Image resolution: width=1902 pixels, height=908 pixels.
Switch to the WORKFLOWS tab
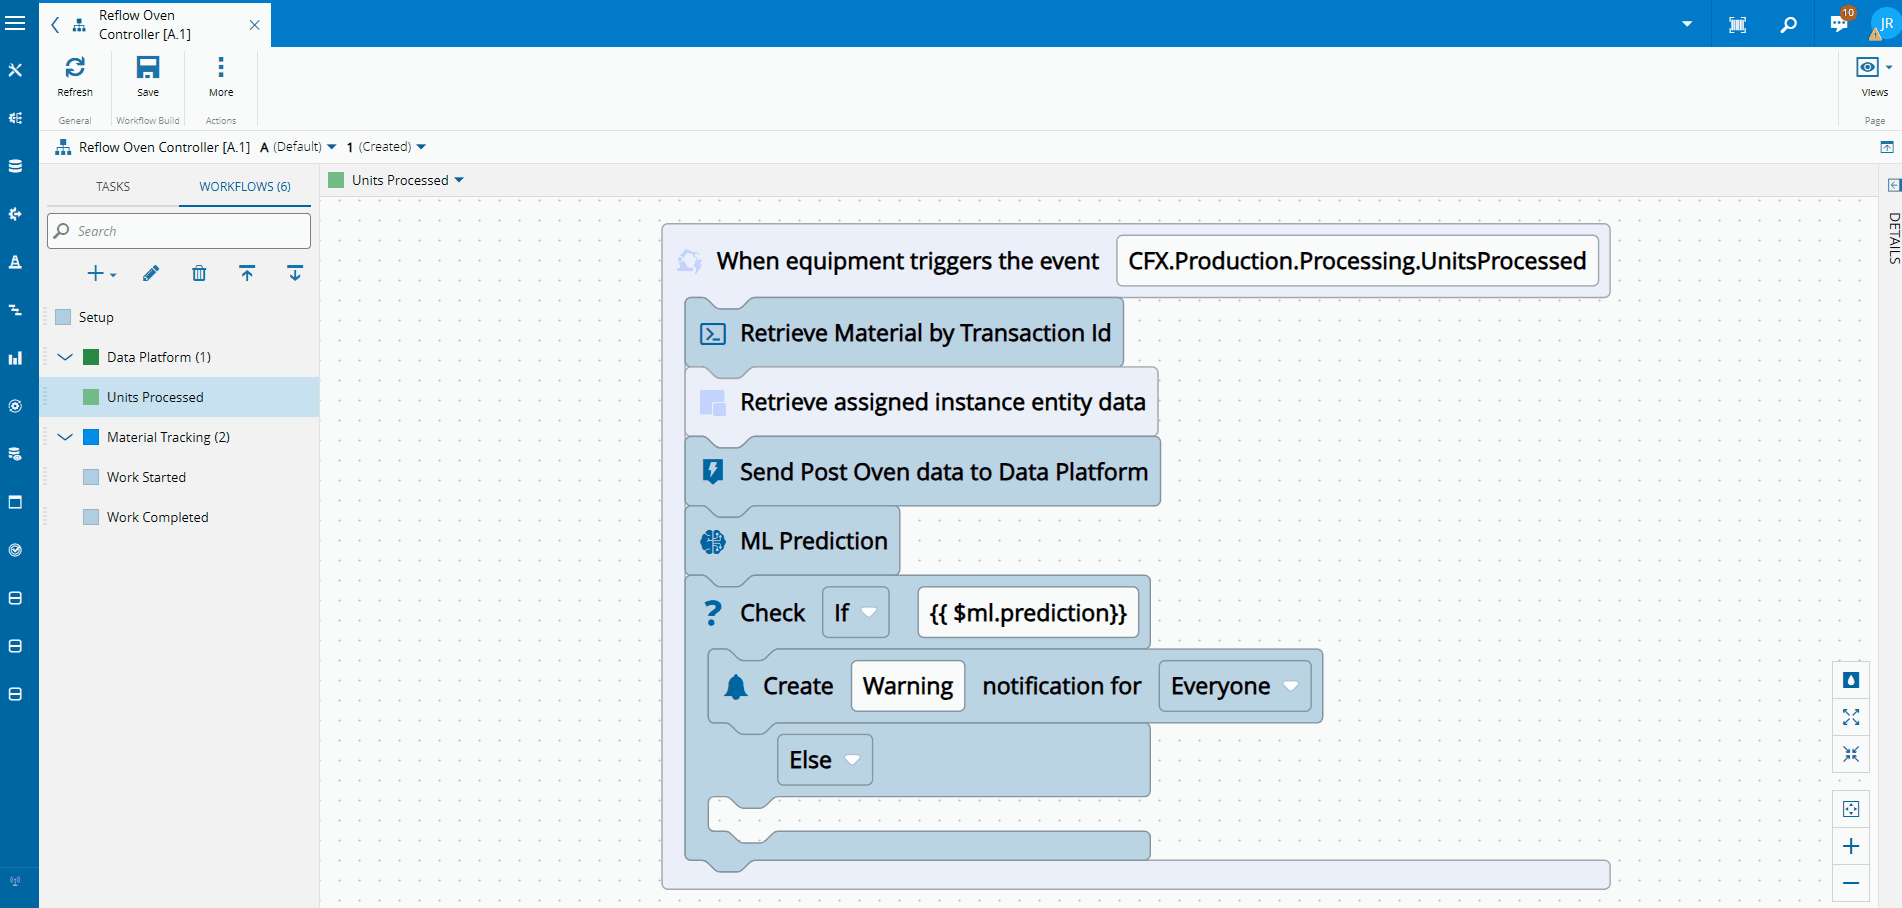point(245,187)
